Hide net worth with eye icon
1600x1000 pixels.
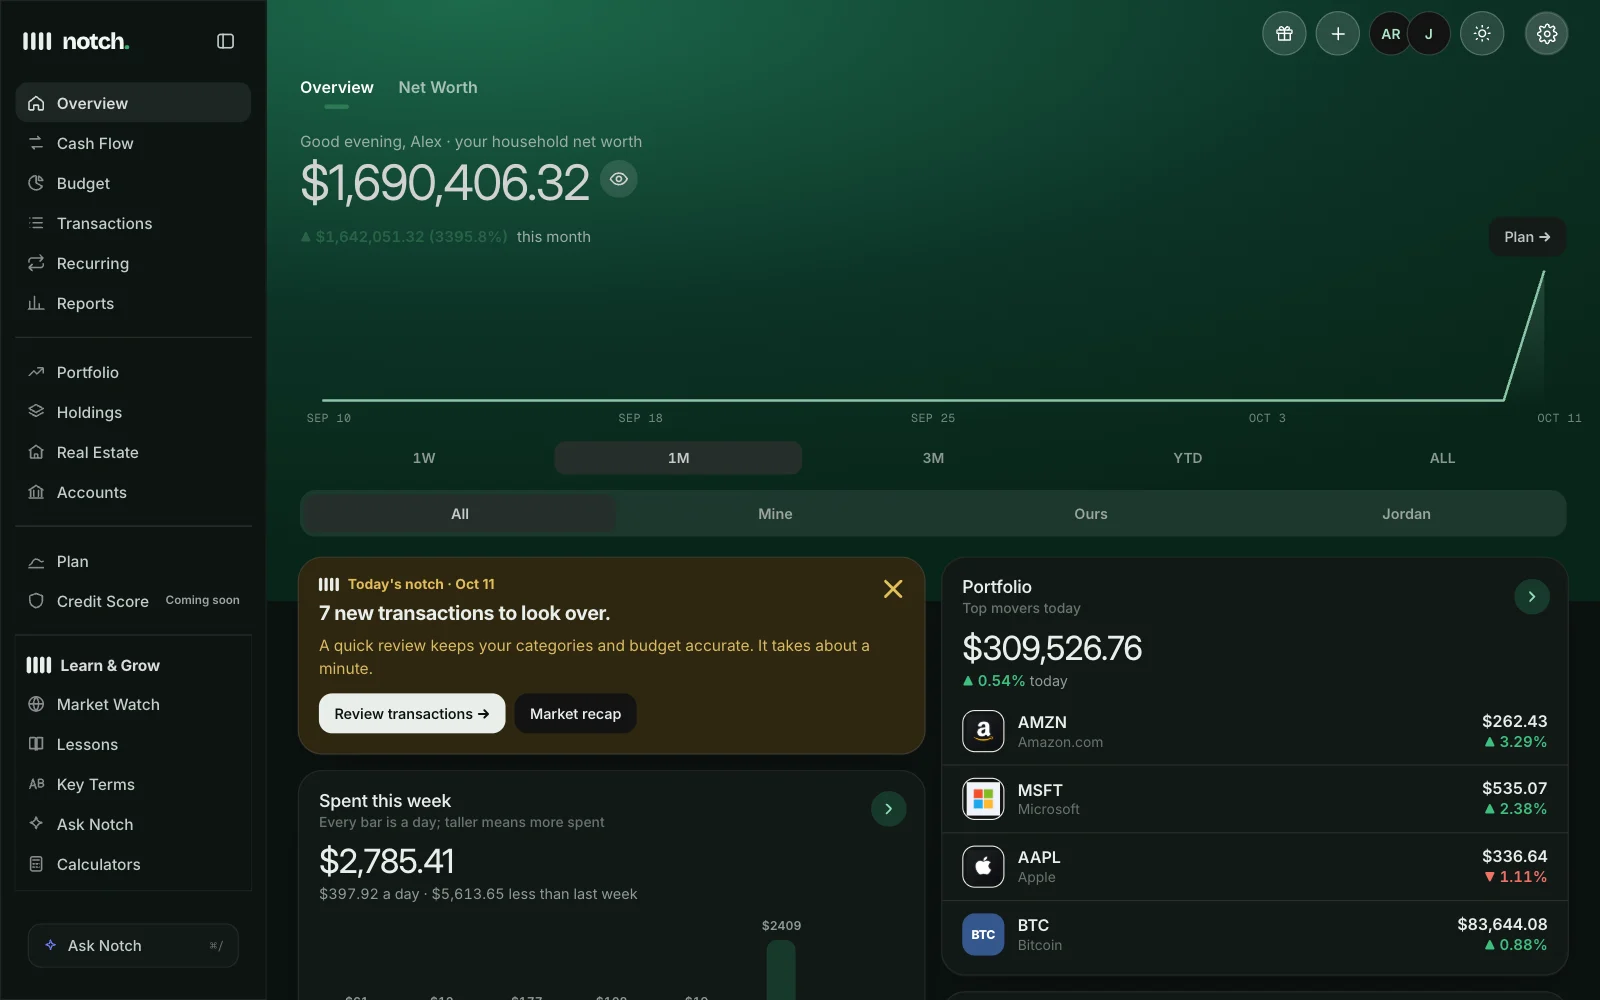tap(619, 179)
